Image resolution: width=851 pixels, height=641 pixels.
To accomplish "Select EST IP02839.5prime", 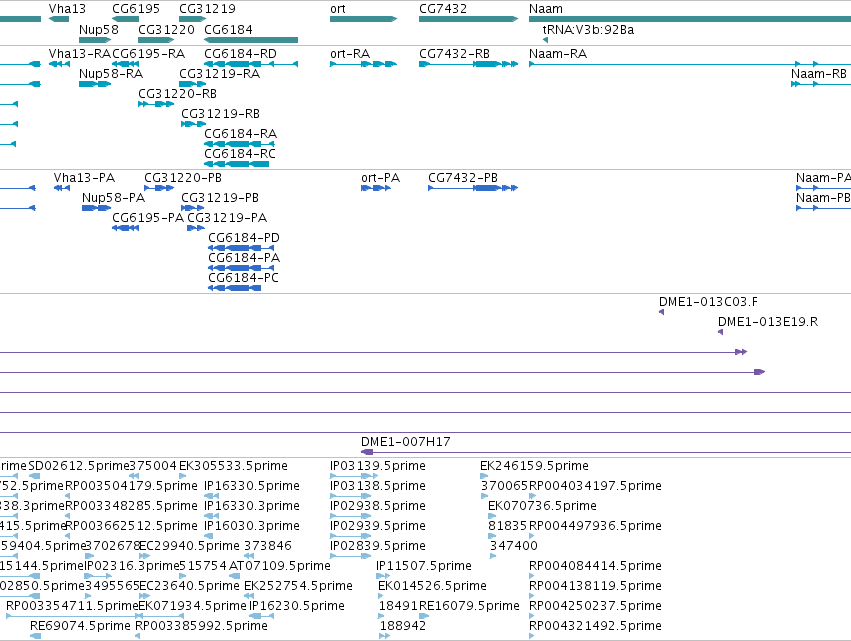I will [x=351, y=556].
